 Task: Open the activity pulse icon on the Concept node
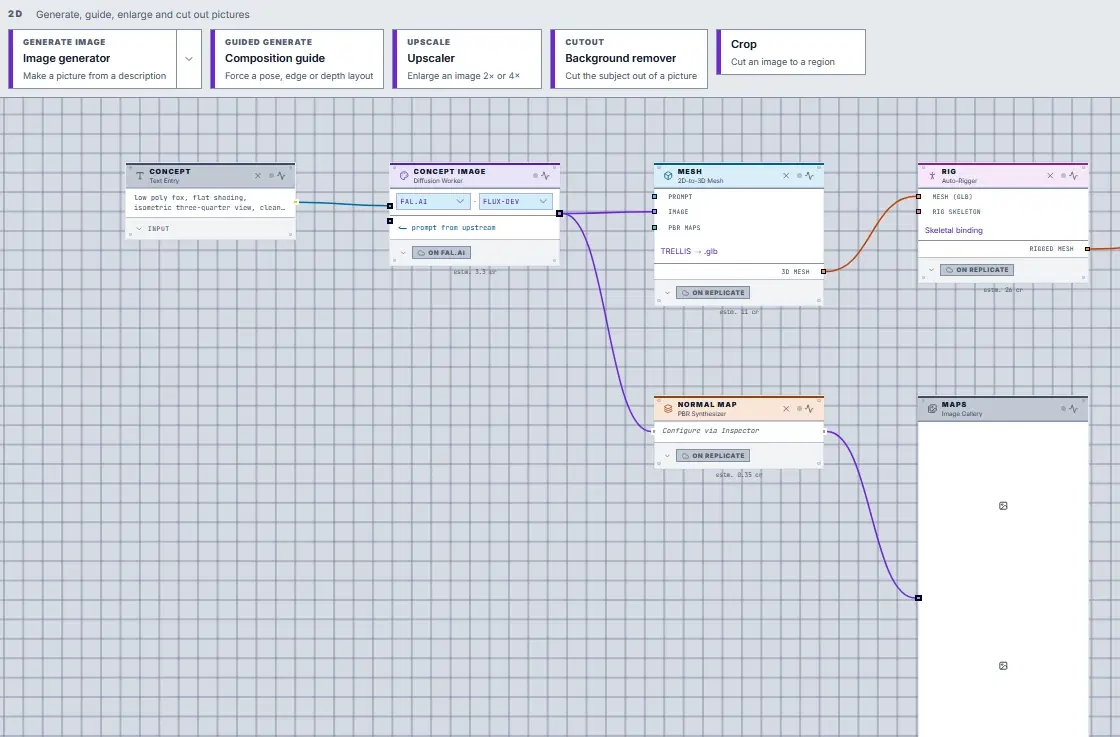(281, 176)
